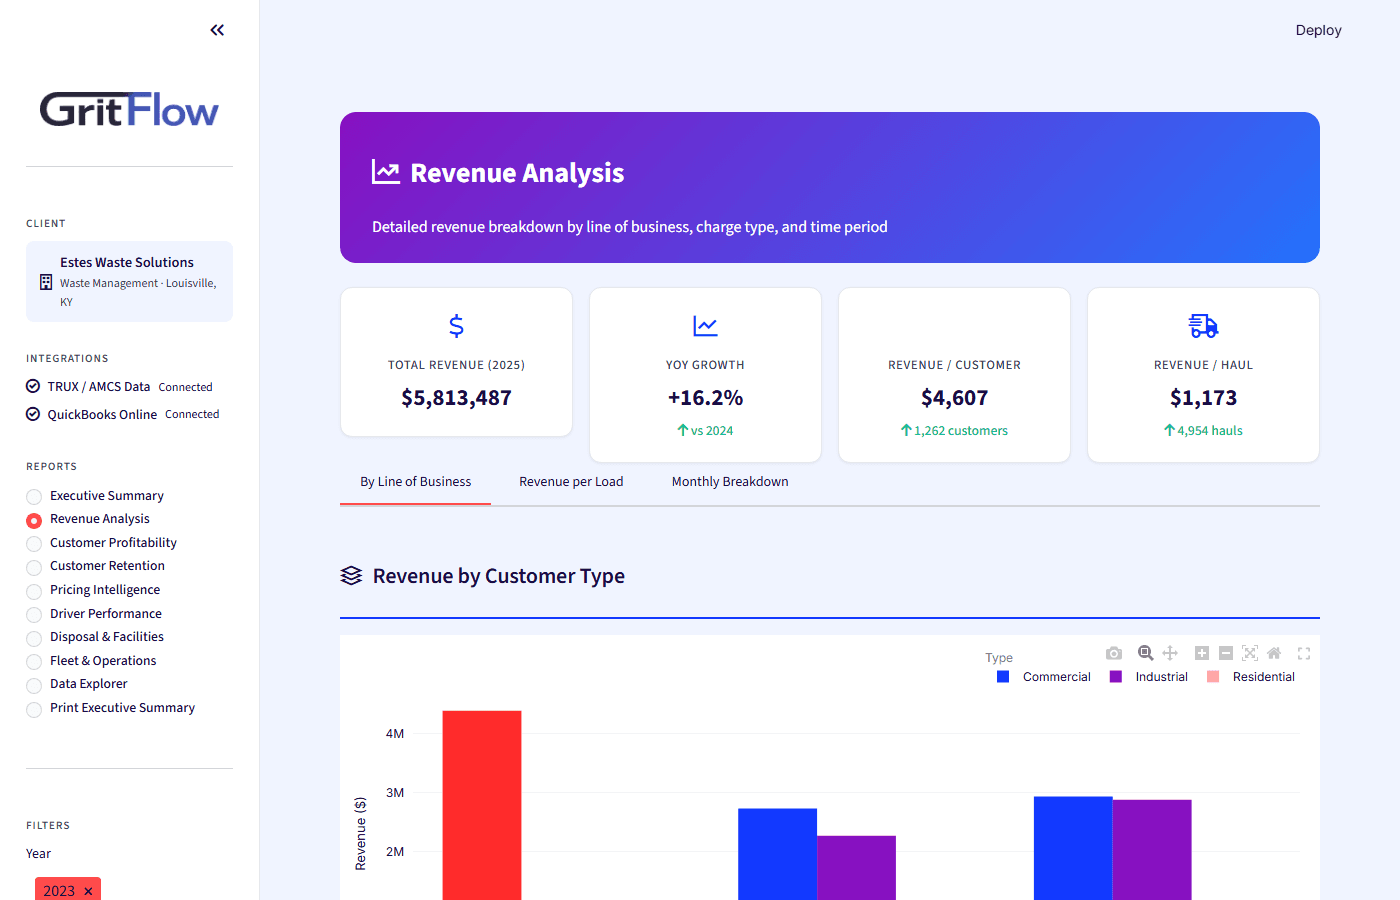Select the pan tool on the chart
The height and width of the screenshot is (900, 1400).
(1170, 653)
